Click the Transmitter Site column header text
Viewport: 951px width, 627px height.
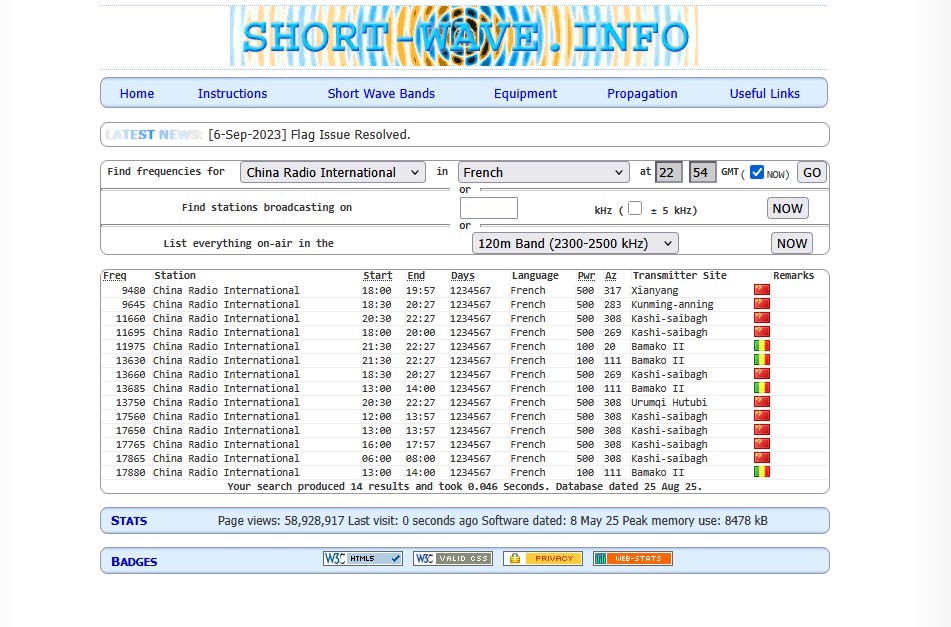(x=679, y=275)
